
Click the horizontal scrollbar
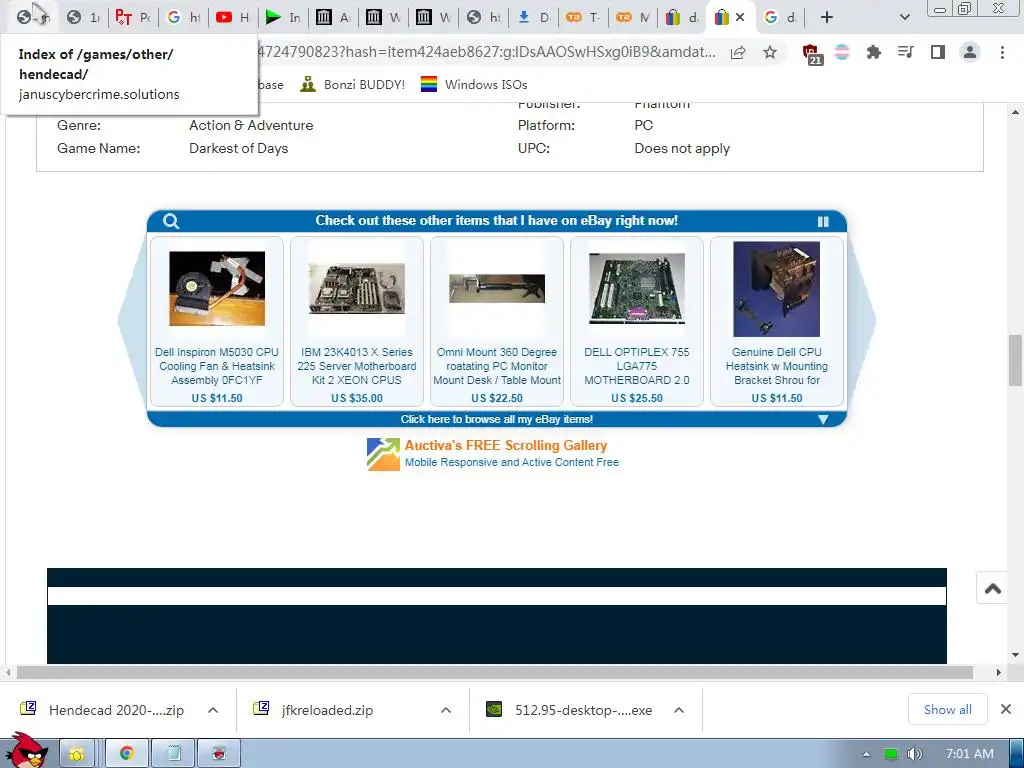click(x=494, y=672)
